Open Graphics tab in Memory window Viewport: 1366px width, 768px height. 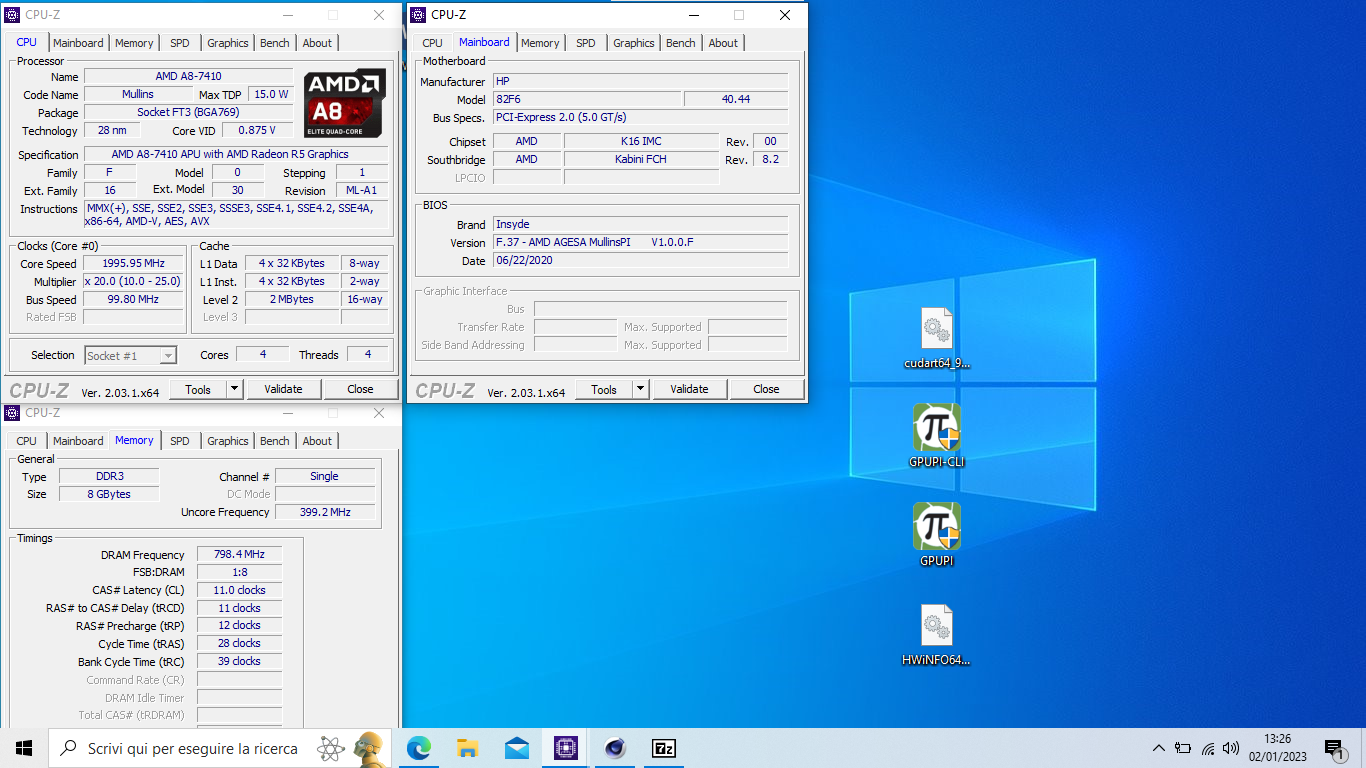point(228,441)
